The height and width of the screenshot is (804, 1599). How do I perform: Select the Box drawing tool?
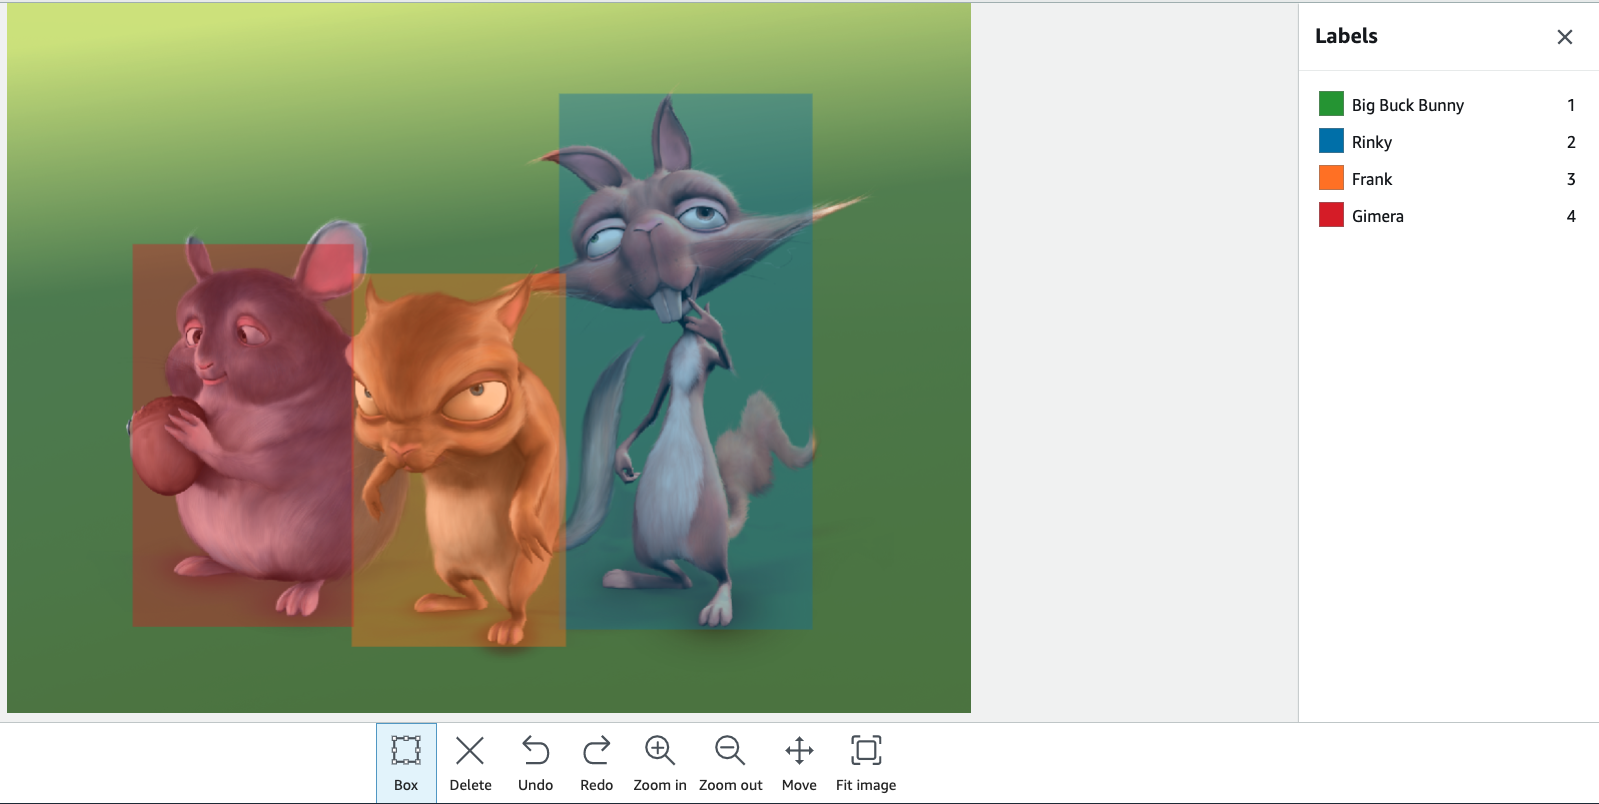click(406, 762)
